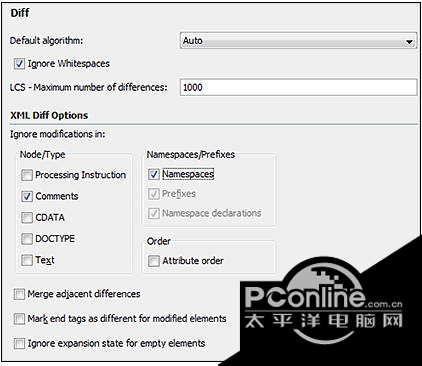Enable the Processing Instruction checkbox
422x366 pixels.
tap(27, 175)
